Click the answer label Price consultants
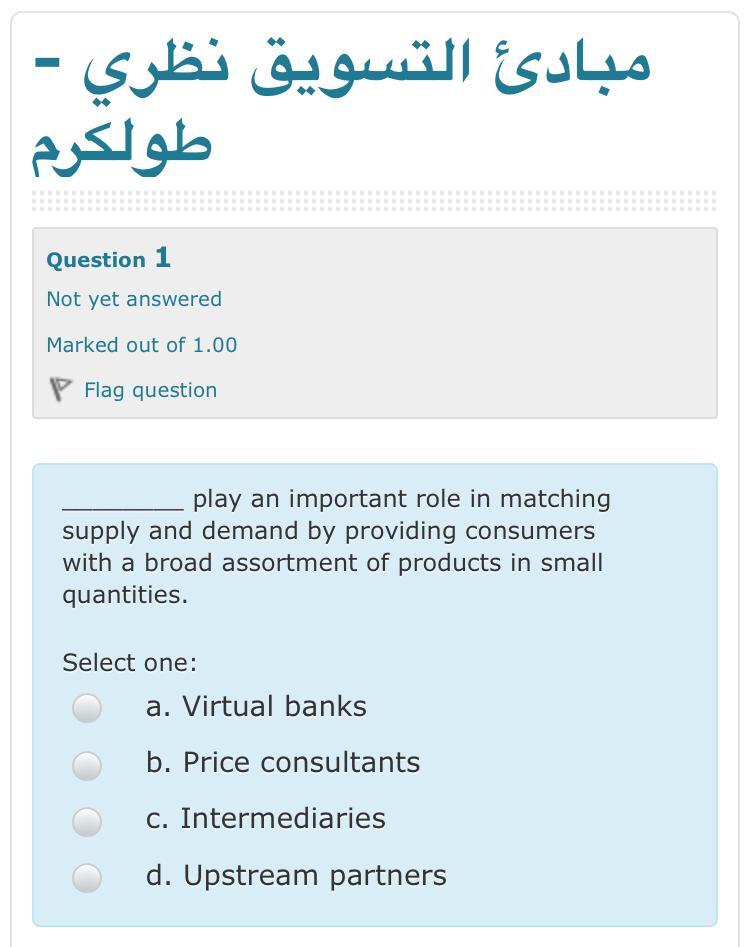750x947 pixels. coord(283,762)
